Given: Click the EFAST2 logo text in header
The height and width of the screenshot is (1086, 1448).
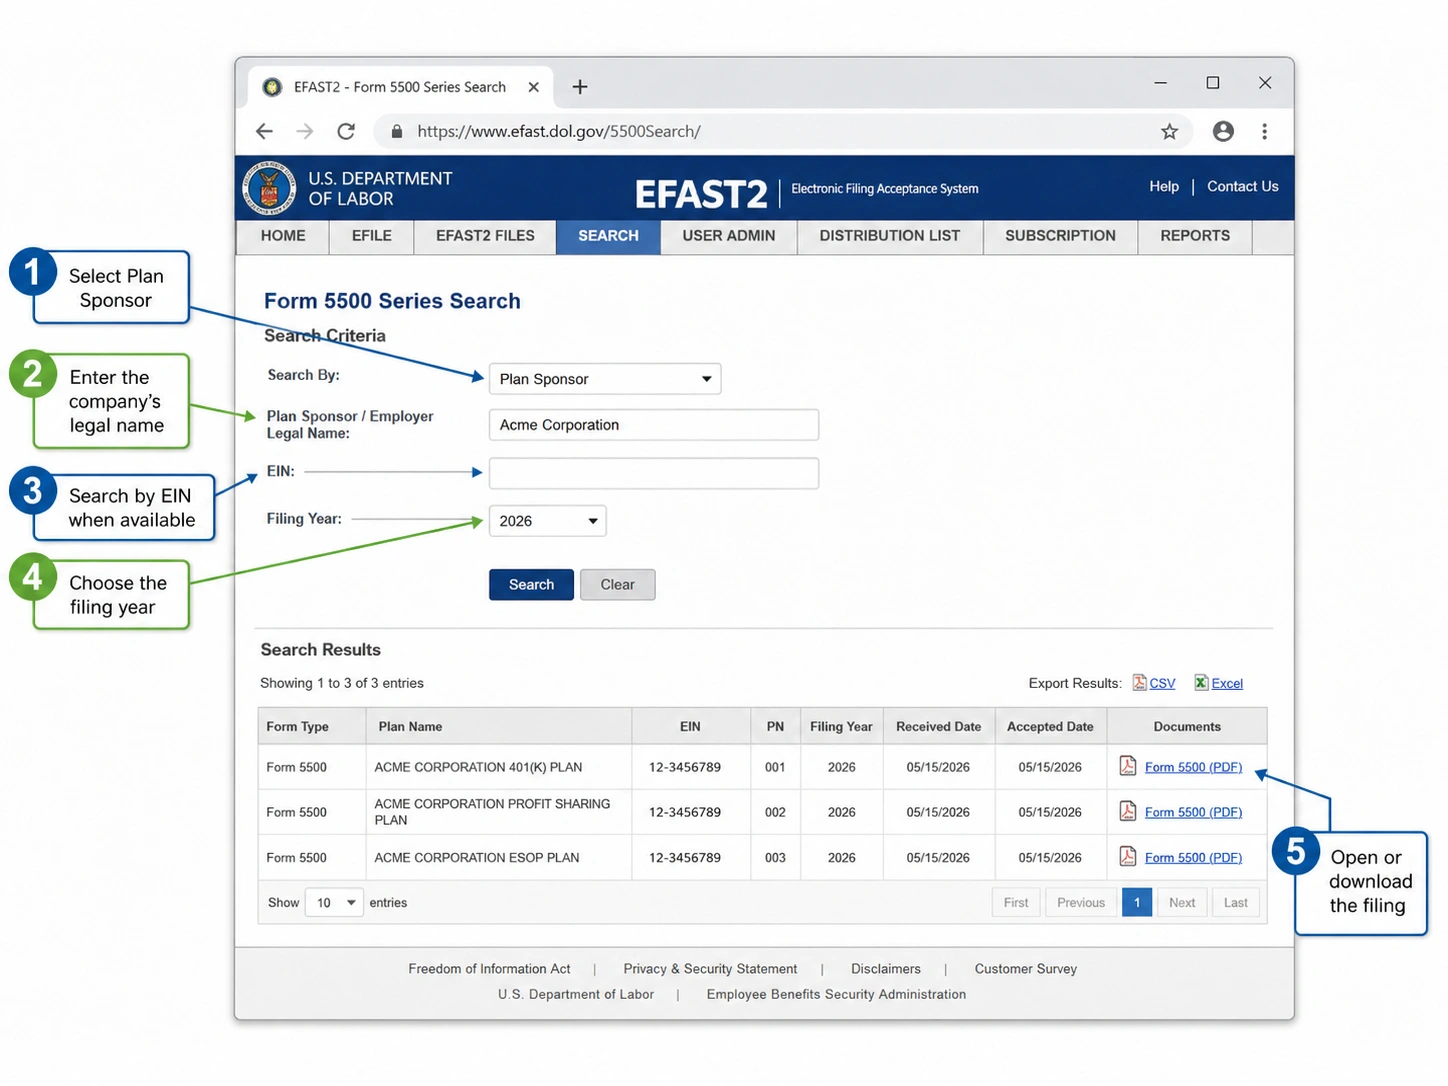Looking at the screenshot, I should click(x=701, y=193).
